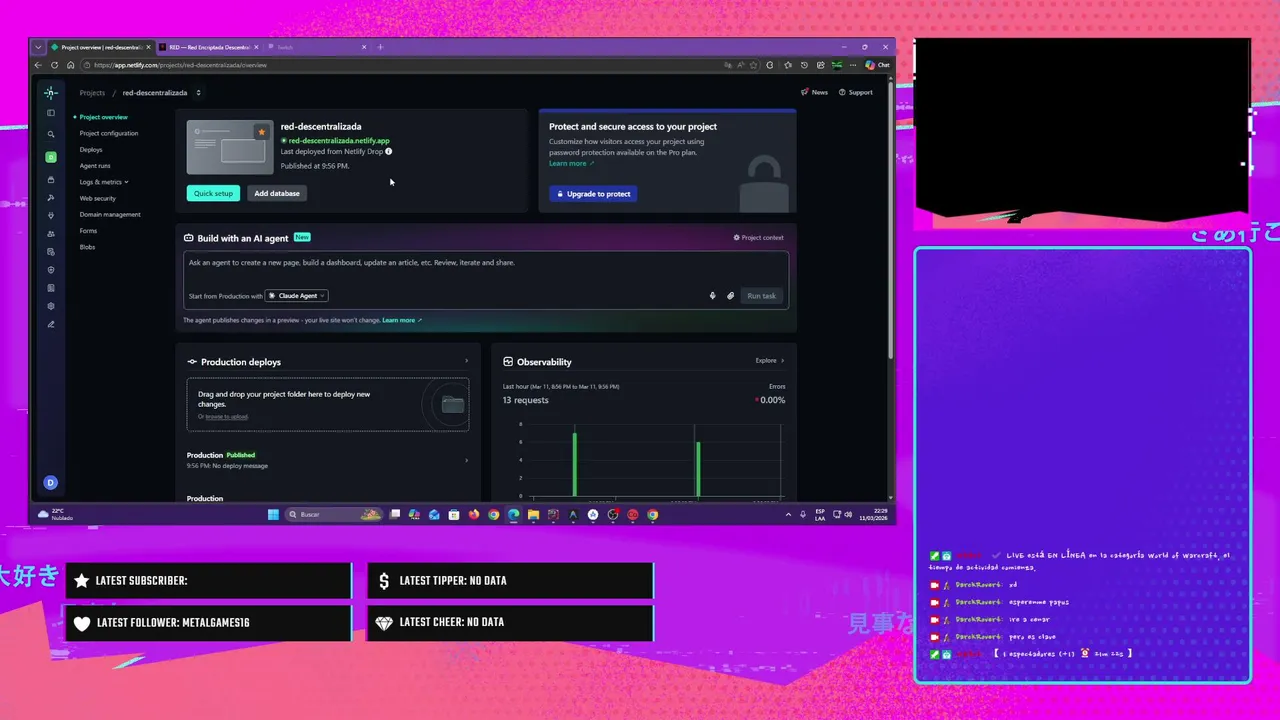Image resolution: width=1280 pixels, height=720 pixels.
Task: Reload the page with refresh icon
Action: coord(55,65)
